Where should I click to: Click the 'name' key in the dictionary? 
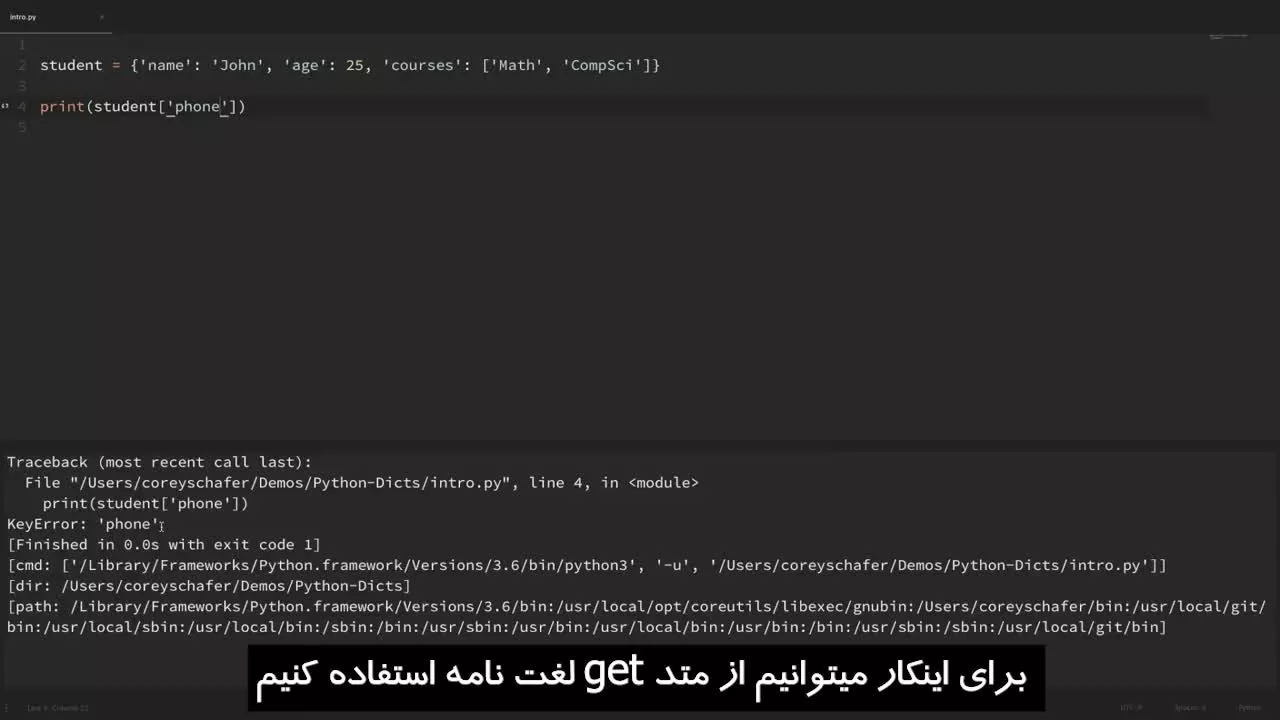coord(166,65)
